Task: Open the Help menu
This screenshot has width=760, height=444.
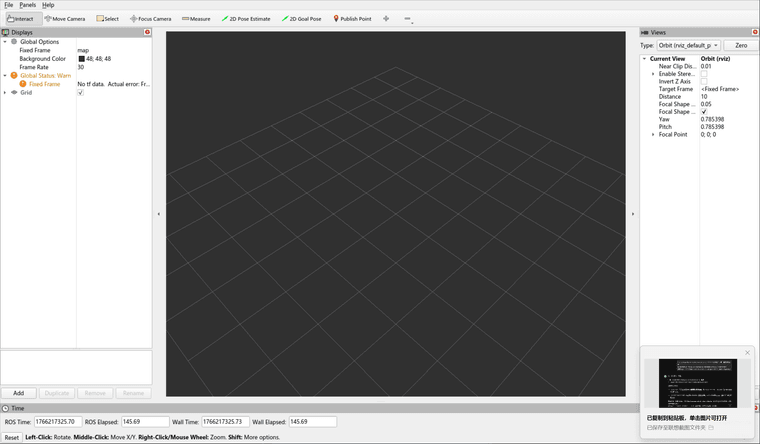Action: click(48, 5)
